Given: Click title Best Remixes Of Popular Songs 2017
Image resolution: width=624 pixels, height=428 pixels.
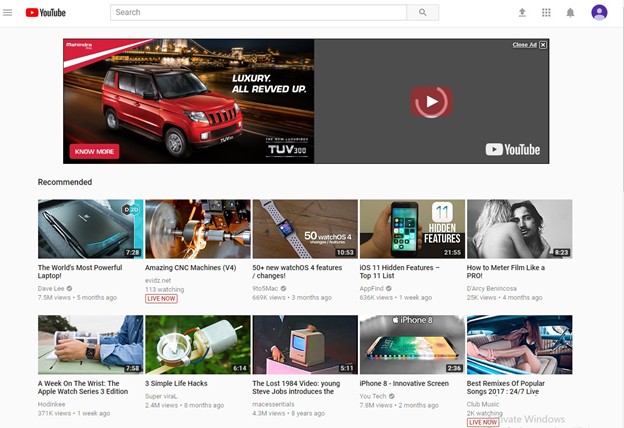Looking at the screenshot, I should coord(506,387).
